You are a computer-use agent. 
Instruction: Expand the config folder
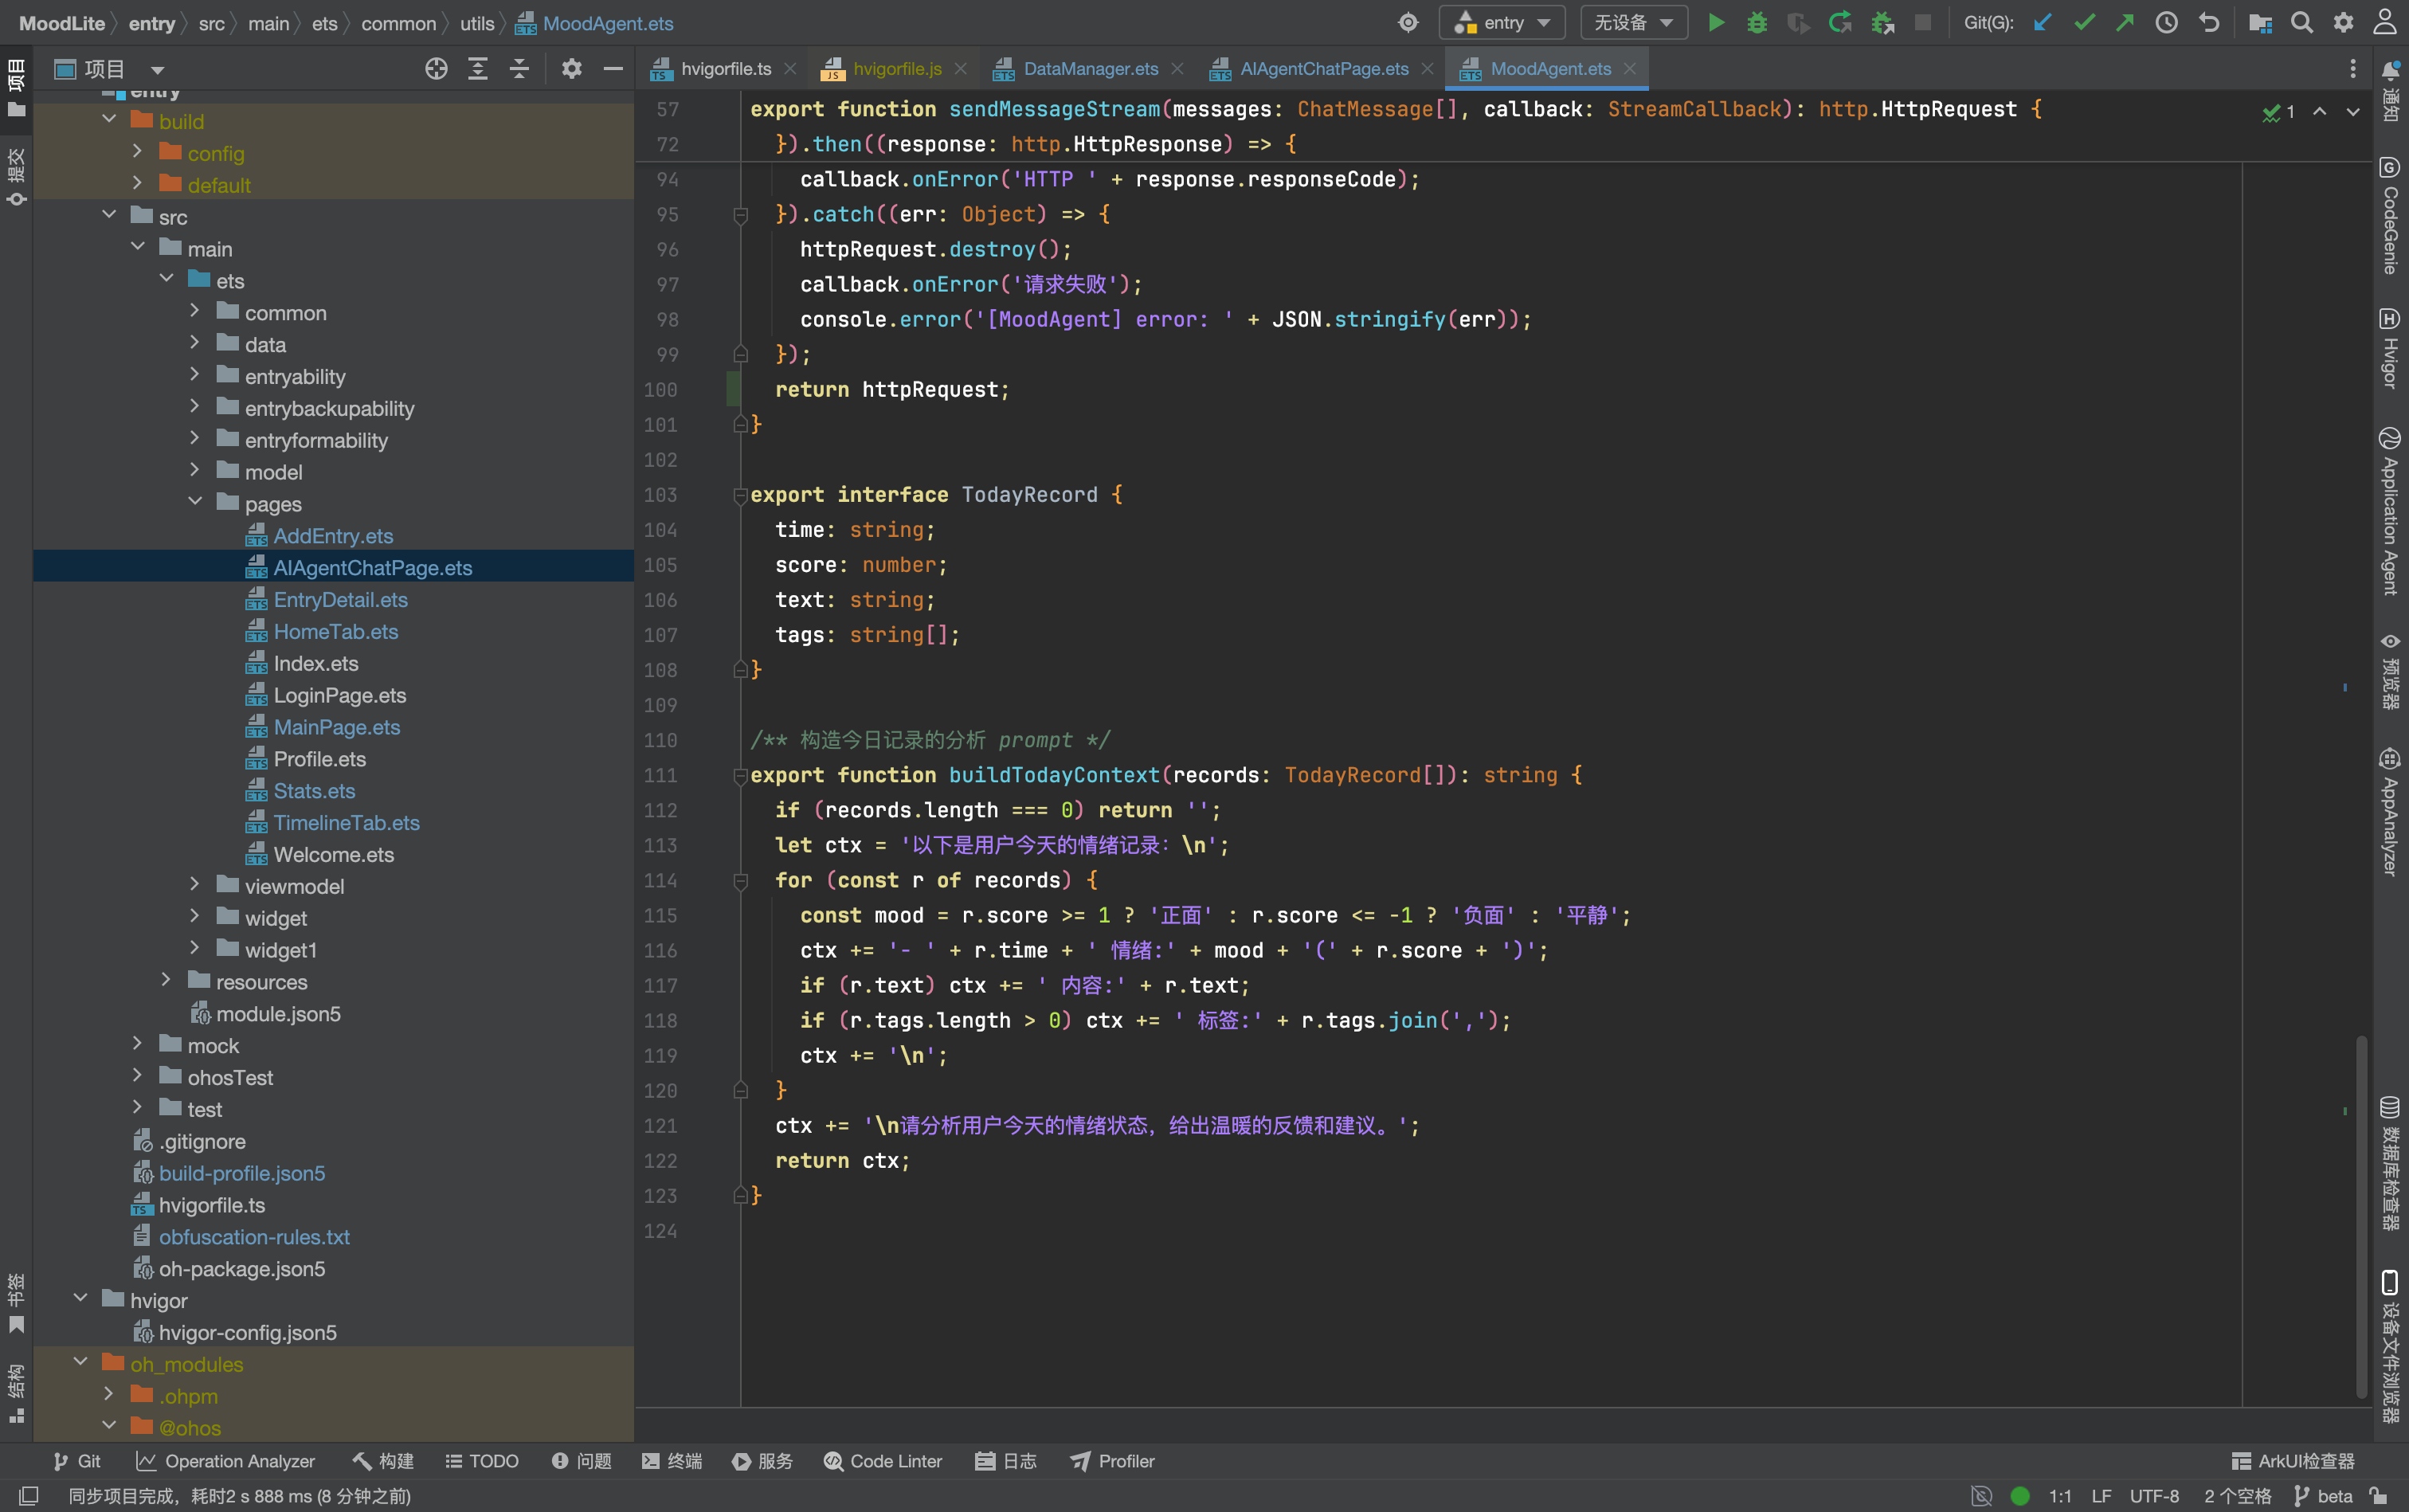138,152
